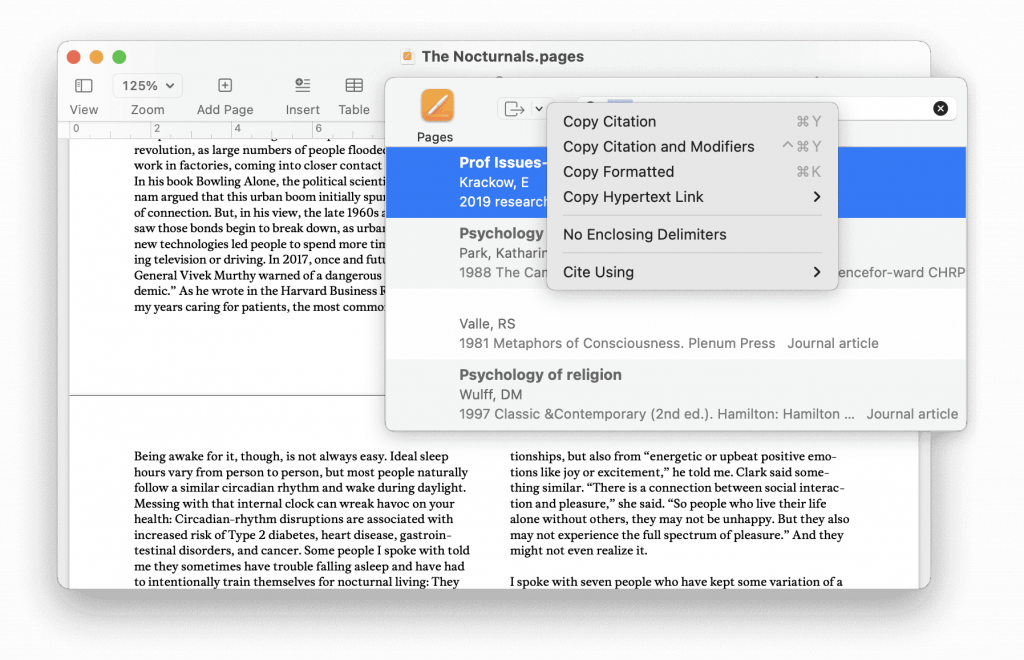Screen dimensions: 1024x660
Task: Expand the Cite Using submenu
Action: [816, 272]
